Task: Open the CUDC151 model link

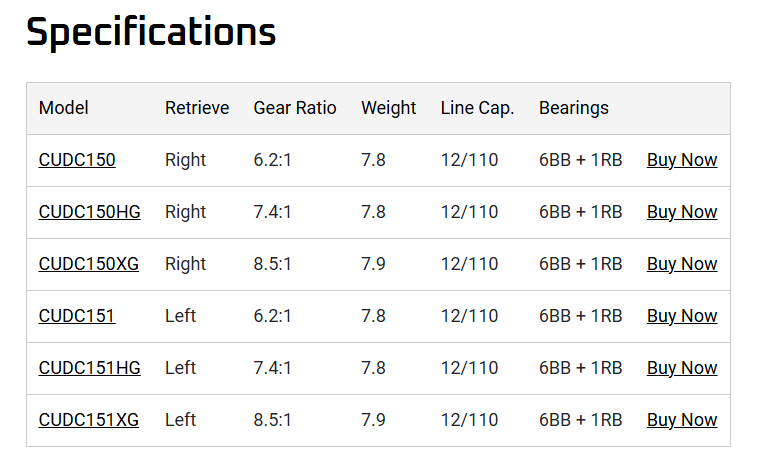Action: point(77,316)
